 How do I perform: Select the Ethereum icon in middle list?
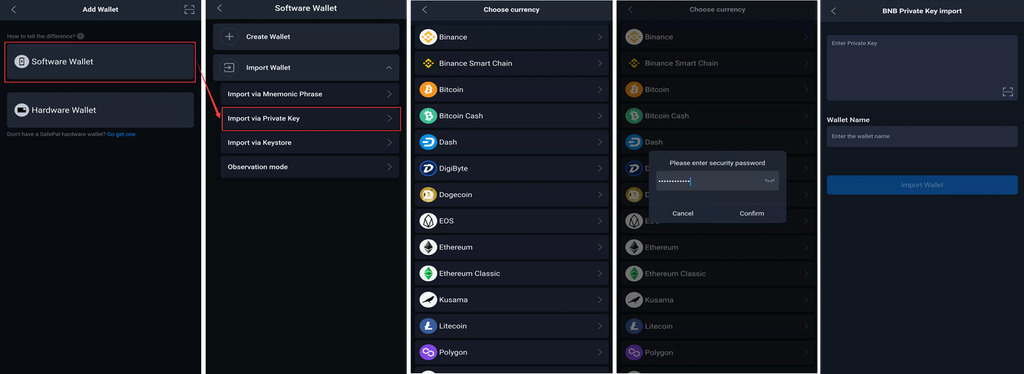(x=428, y=247)
